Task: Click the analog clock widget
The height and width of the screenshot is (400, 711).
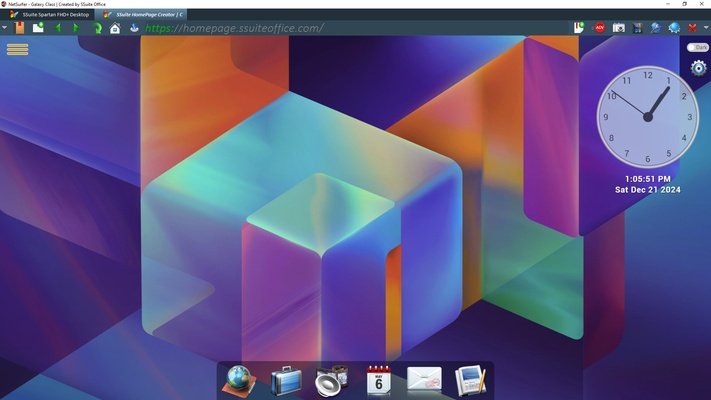Action: click(x=648, y=117)
